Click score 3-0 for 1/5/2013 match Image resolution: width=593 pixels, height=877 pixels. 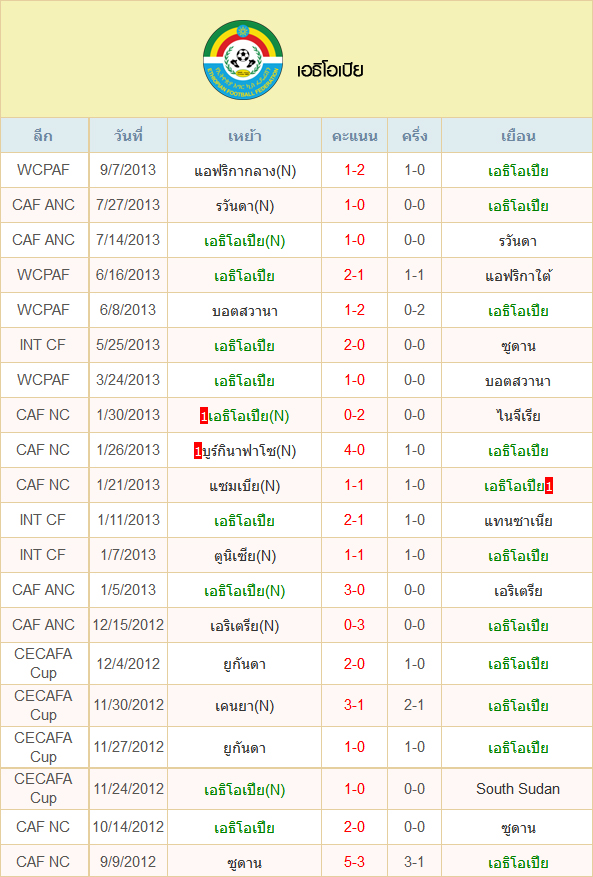355,591
